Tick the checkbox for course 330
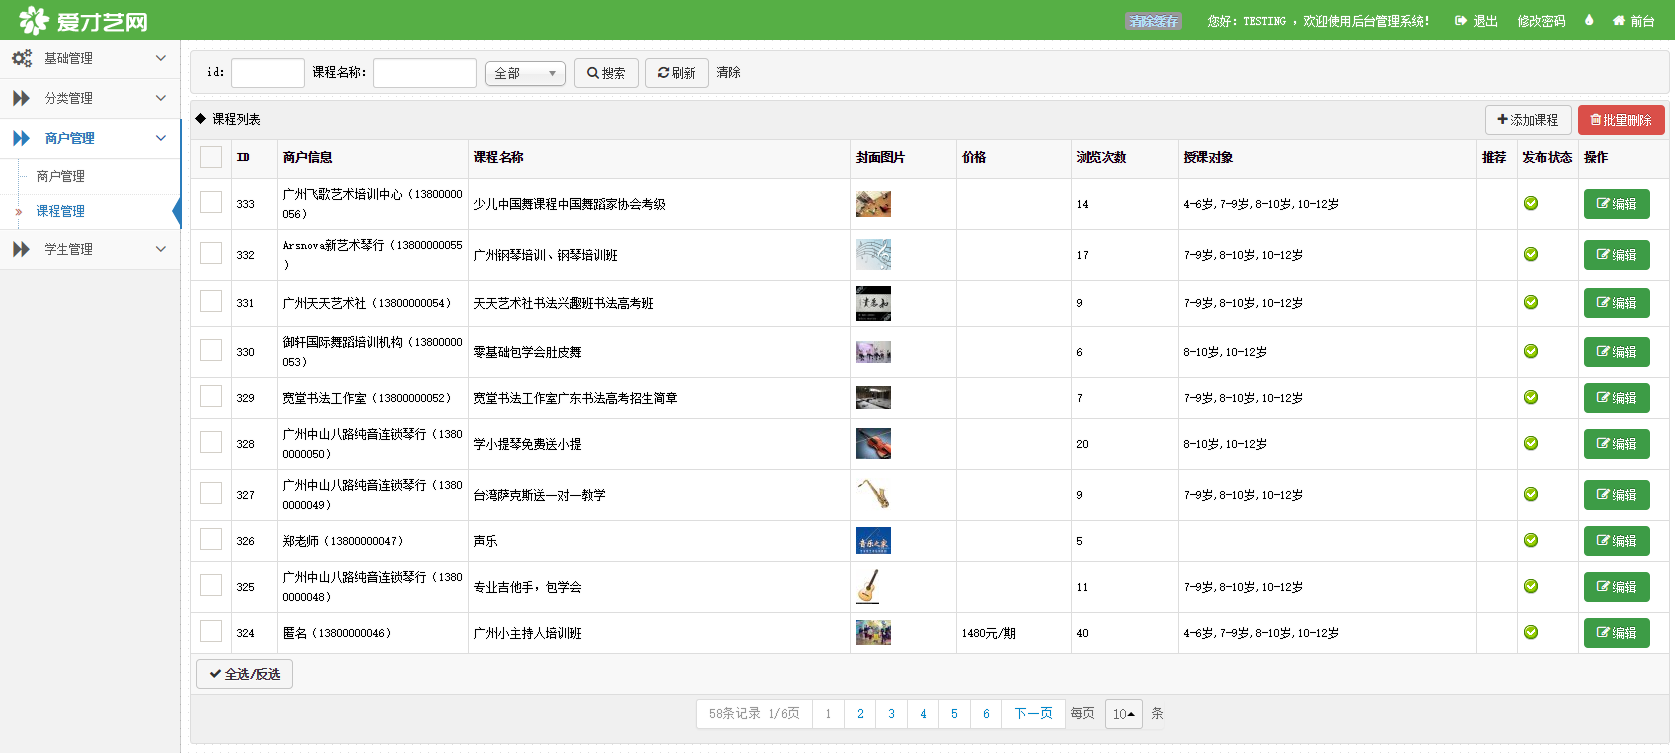 211,350
